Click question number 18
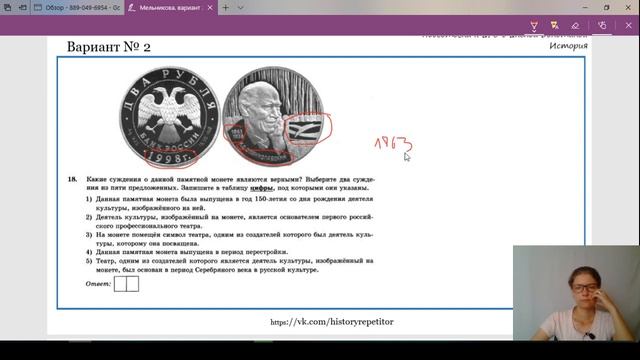Screen dimensions: 640x360 pyautogui.click(x=72, y=179)
